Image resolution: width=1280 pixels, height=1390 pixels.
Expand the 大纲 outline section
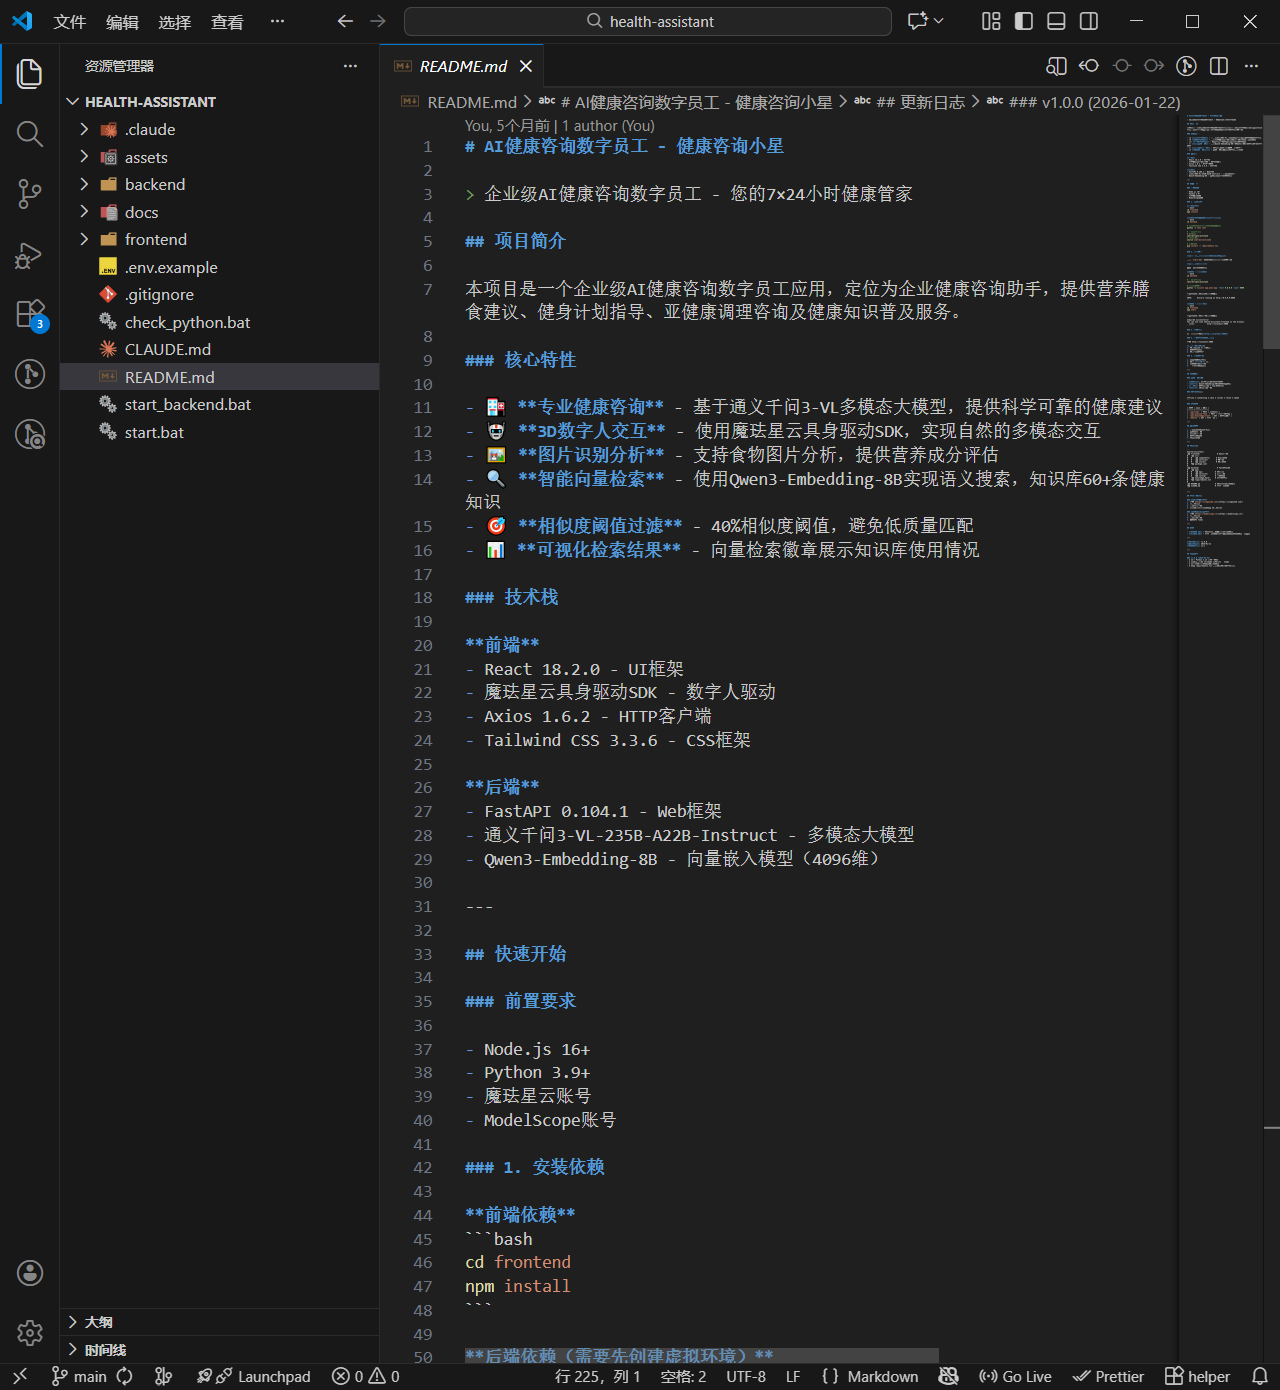click(x=220, y=1322)
